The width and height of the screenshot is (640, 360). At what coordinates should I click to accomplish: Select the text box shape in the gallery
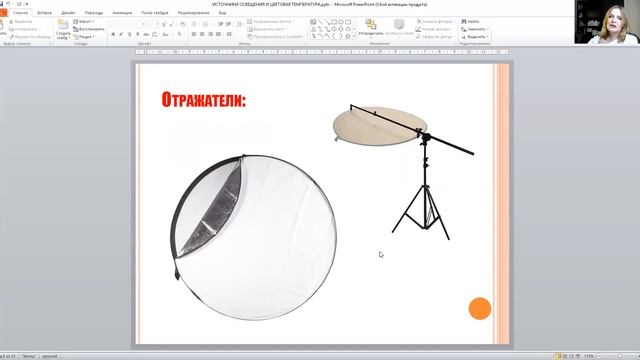[313, 22]
